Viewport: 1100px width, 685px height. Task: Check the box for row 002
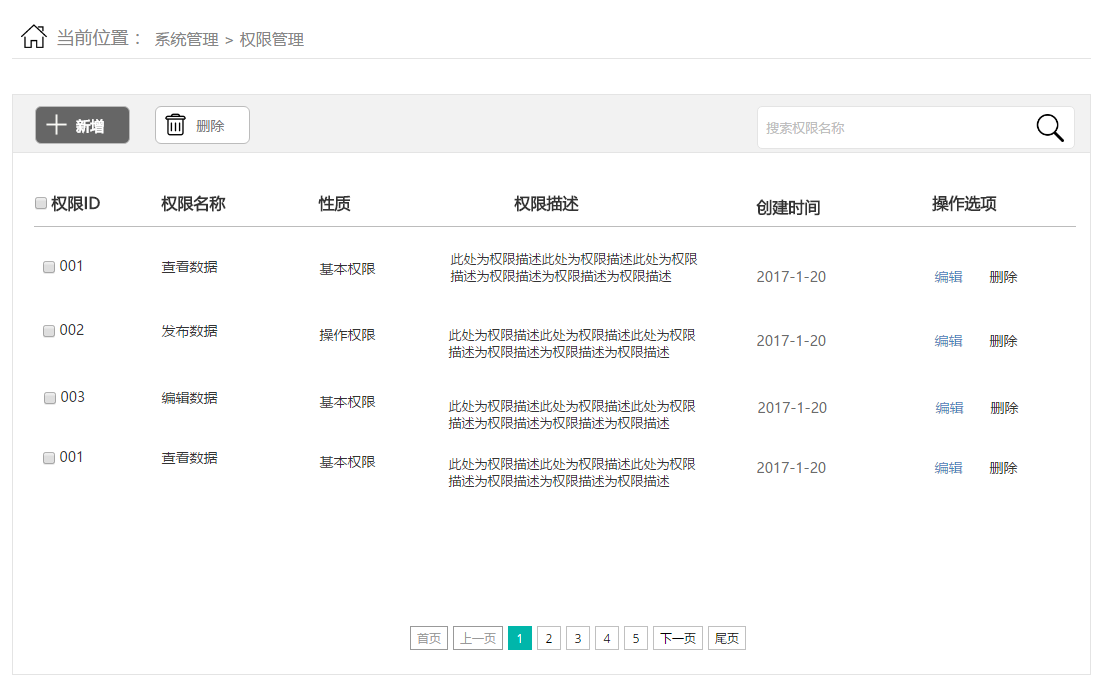pos(49,331)
